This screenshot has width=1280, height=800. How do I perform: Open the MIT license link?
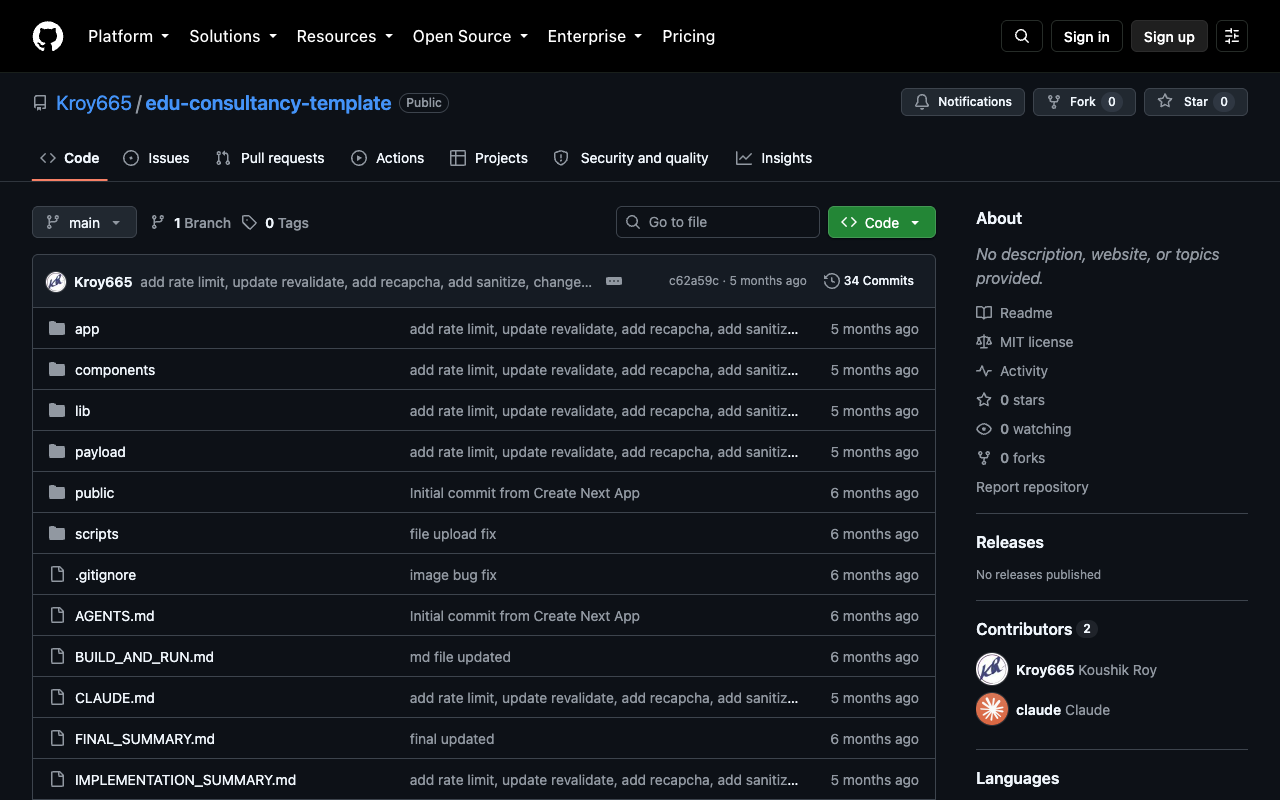click(x=1025, y=342)
